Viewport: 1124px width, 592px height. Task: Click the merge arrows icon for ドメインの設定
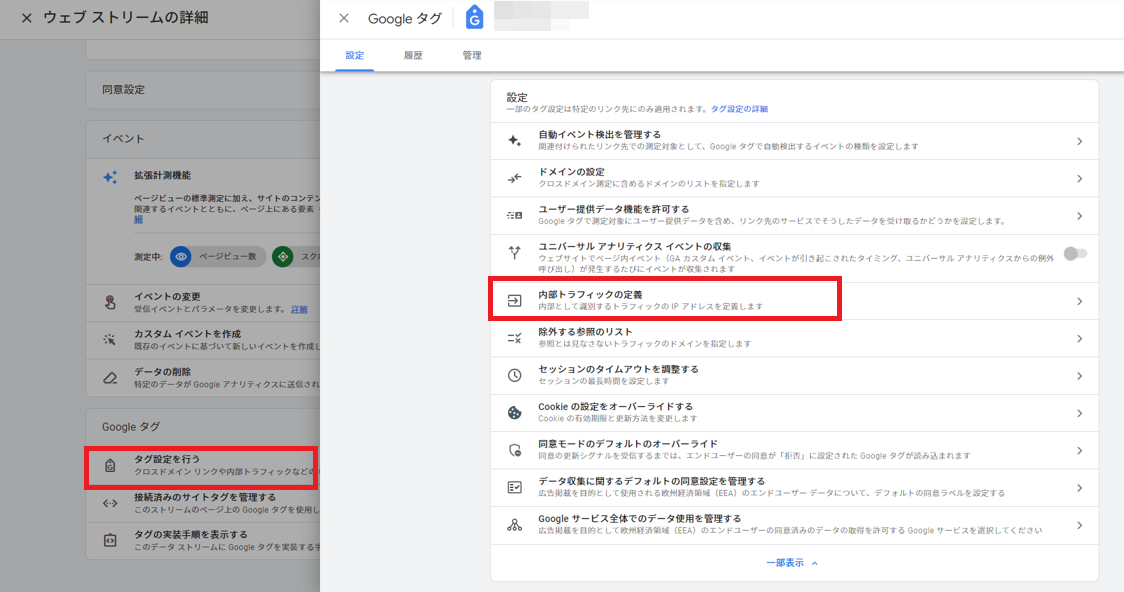(x=514, y=178)
